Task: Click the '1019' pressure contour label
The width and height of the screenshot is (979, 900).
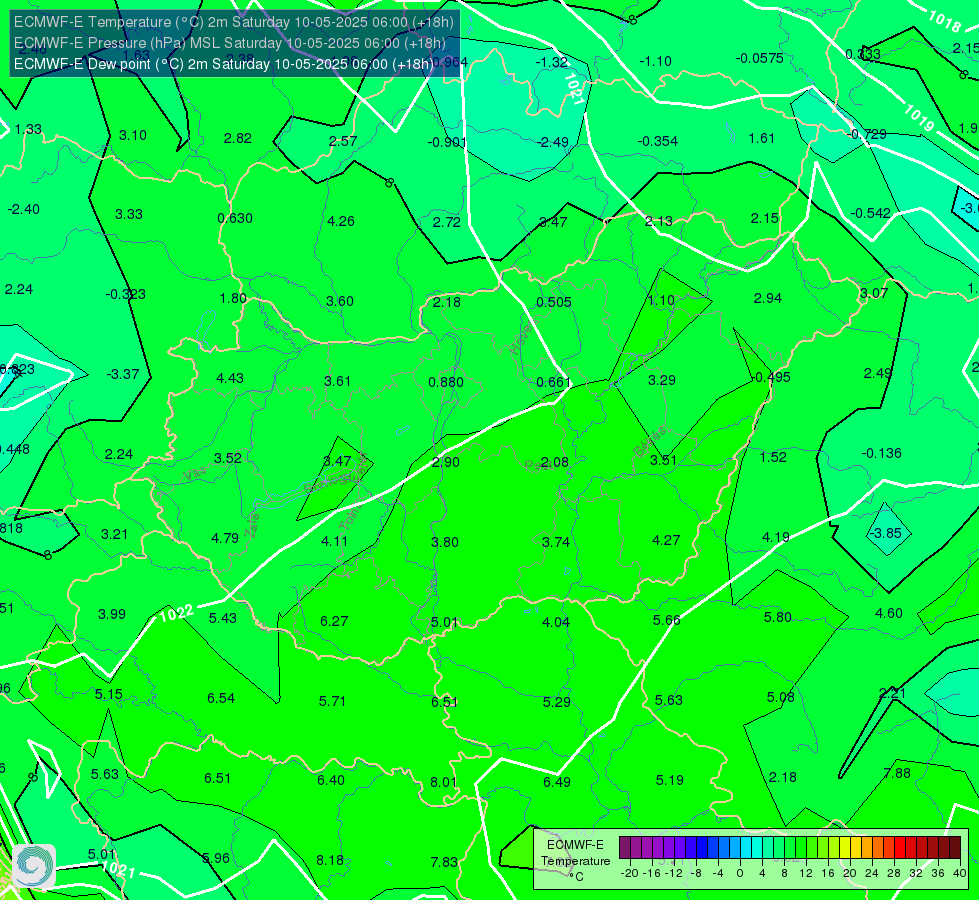Action: (x=919, y=117)
